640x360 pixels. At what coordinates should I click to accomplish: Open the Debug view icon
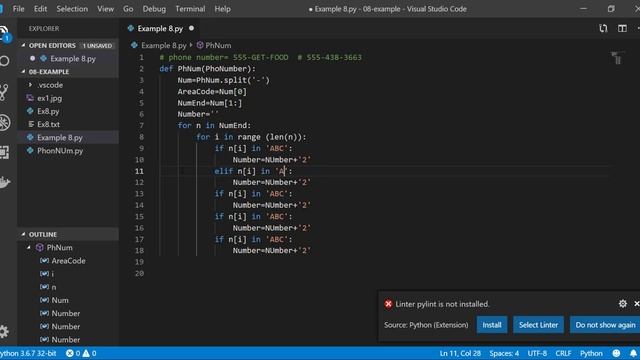[4, 122]
